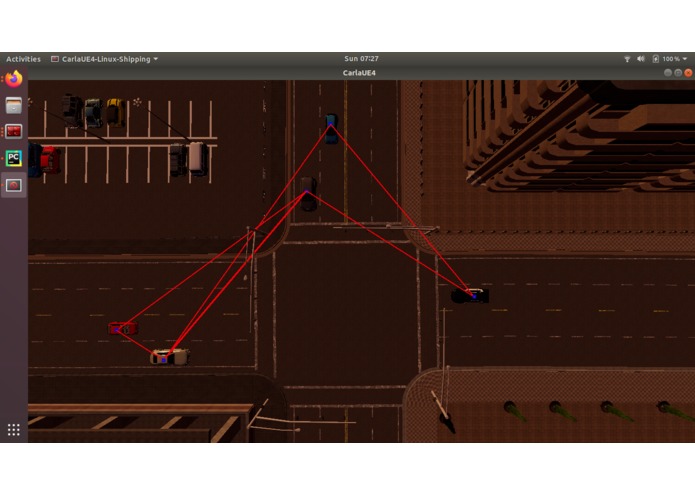Open Firefox from the dock
This screenshot has width=695, height=494.
pyautogui.click(x=14, y=79)
